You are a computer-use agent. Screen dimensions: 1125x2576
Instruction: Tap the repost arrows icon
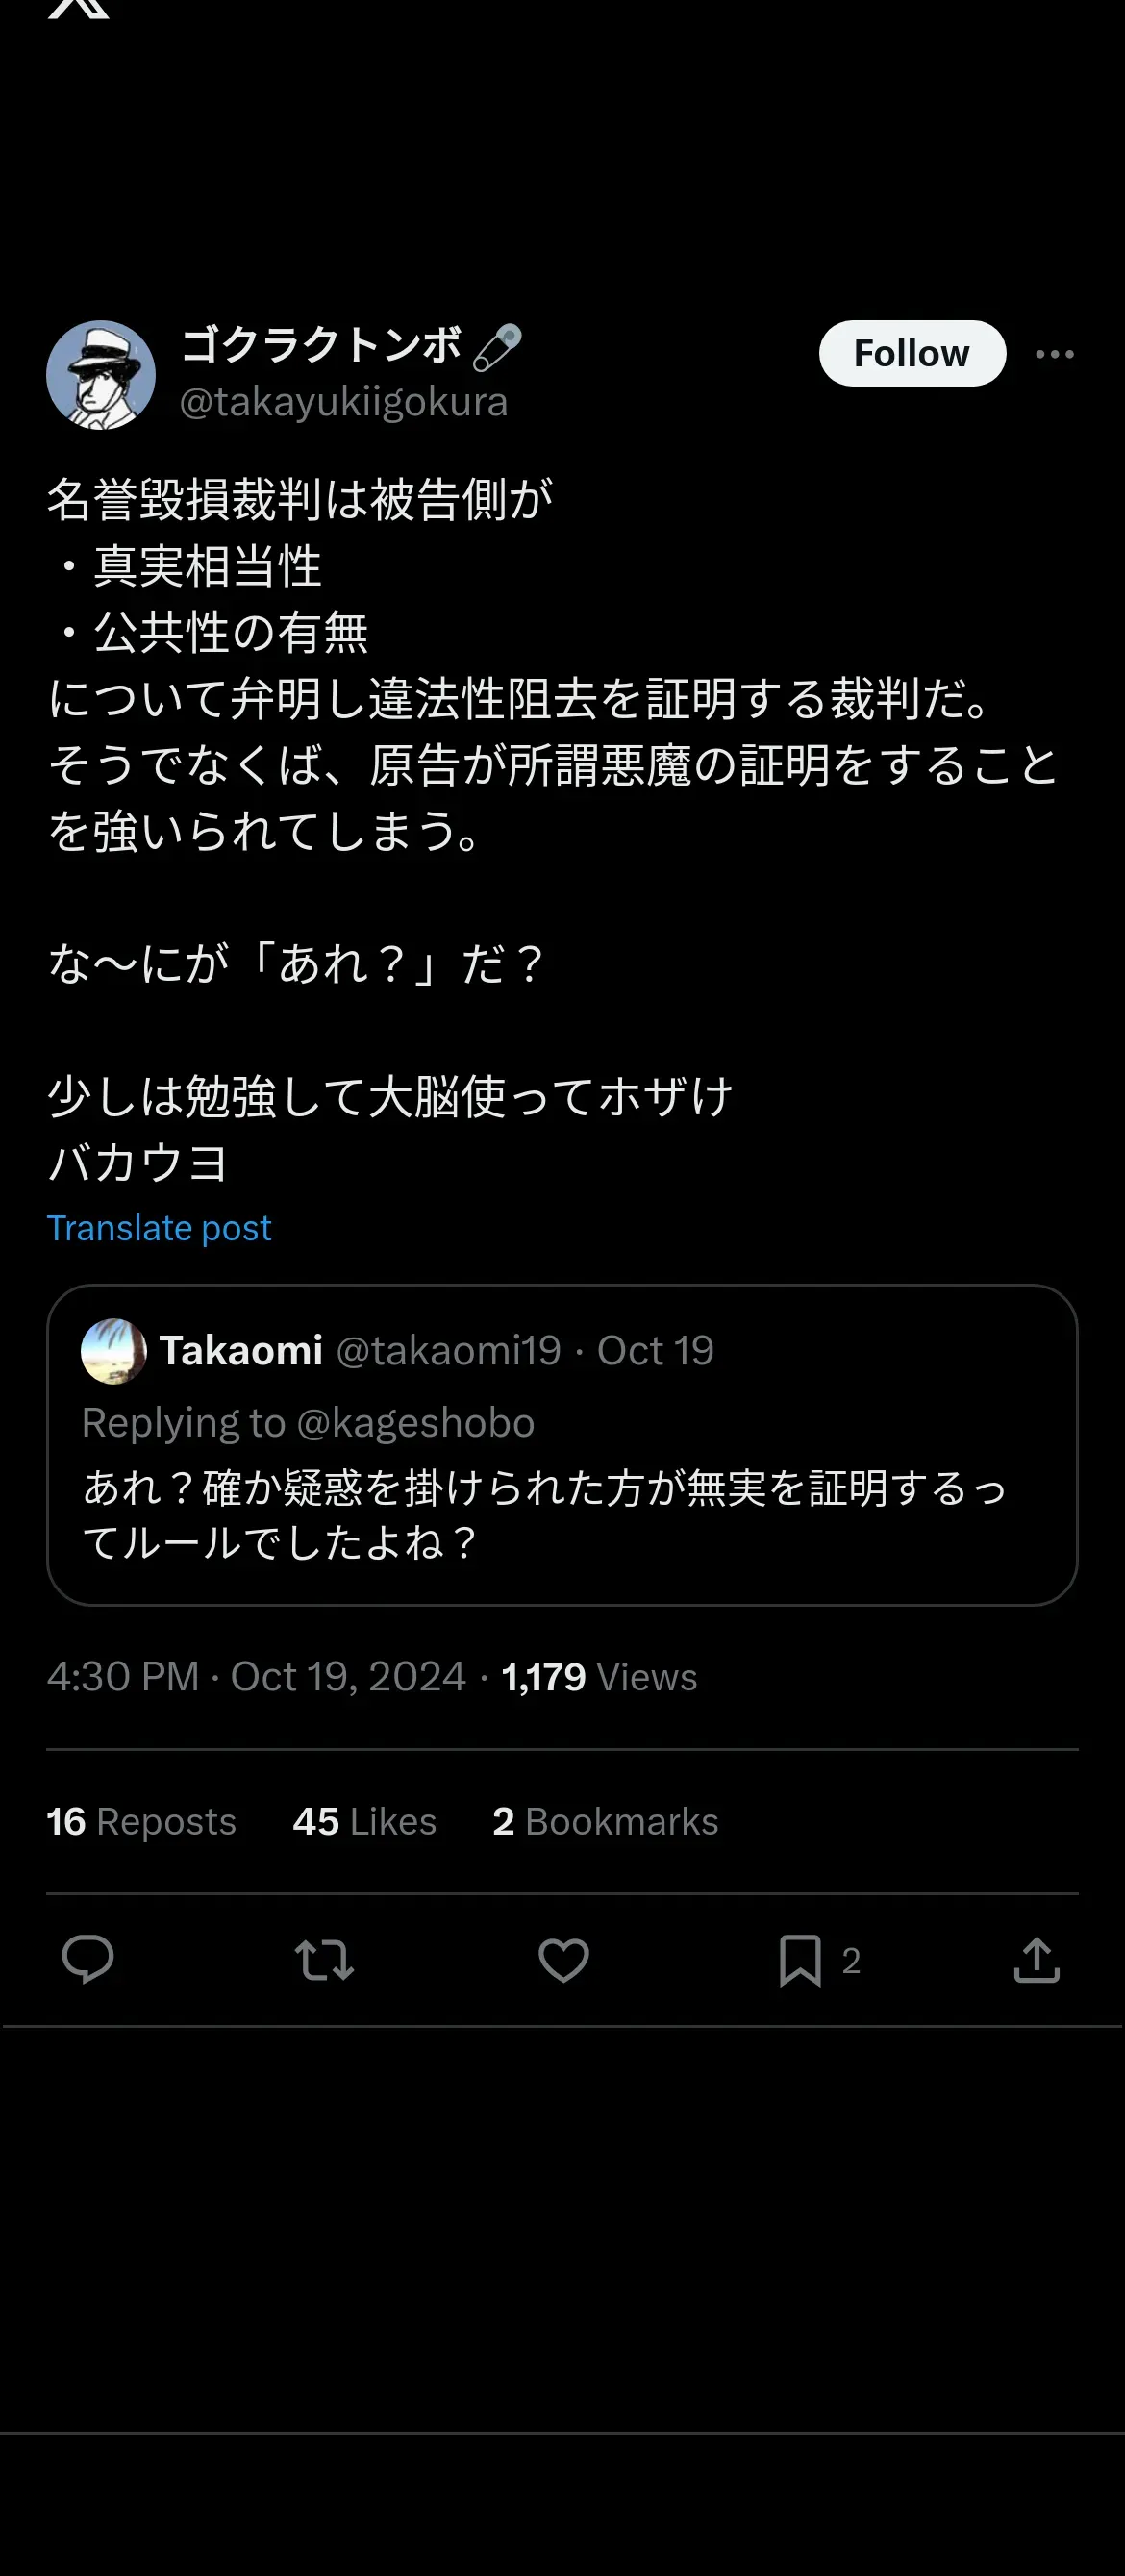325,1959
